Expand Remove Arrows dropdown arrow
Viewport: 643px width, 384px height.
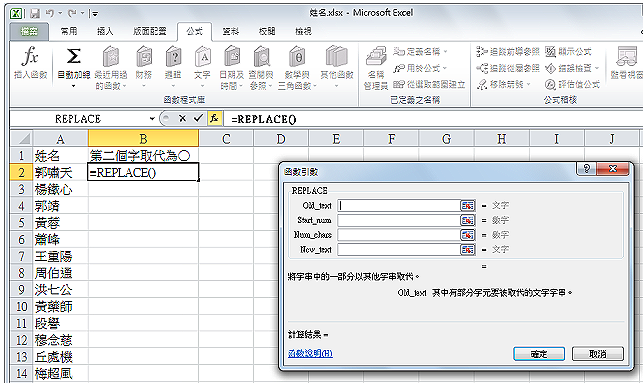pos(529,85)
